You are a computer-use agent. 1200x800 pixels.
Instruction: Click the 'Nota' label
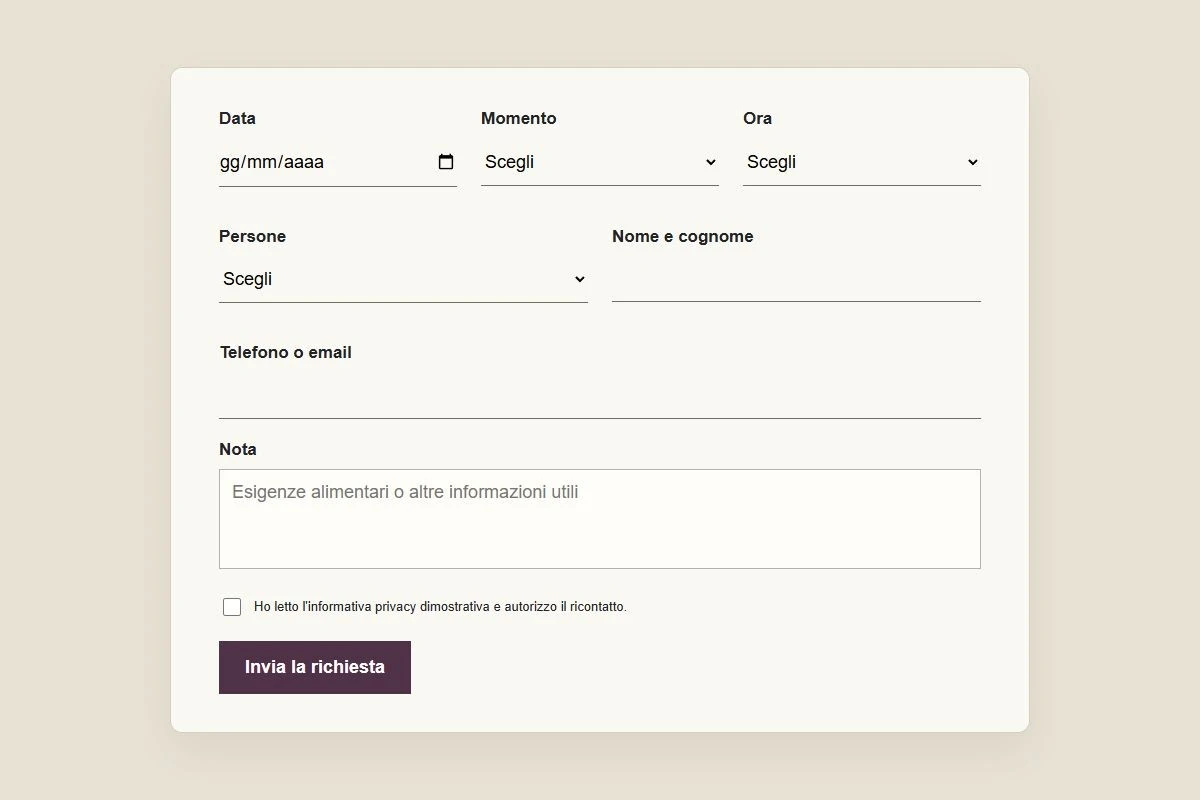(x=238, y=449)
